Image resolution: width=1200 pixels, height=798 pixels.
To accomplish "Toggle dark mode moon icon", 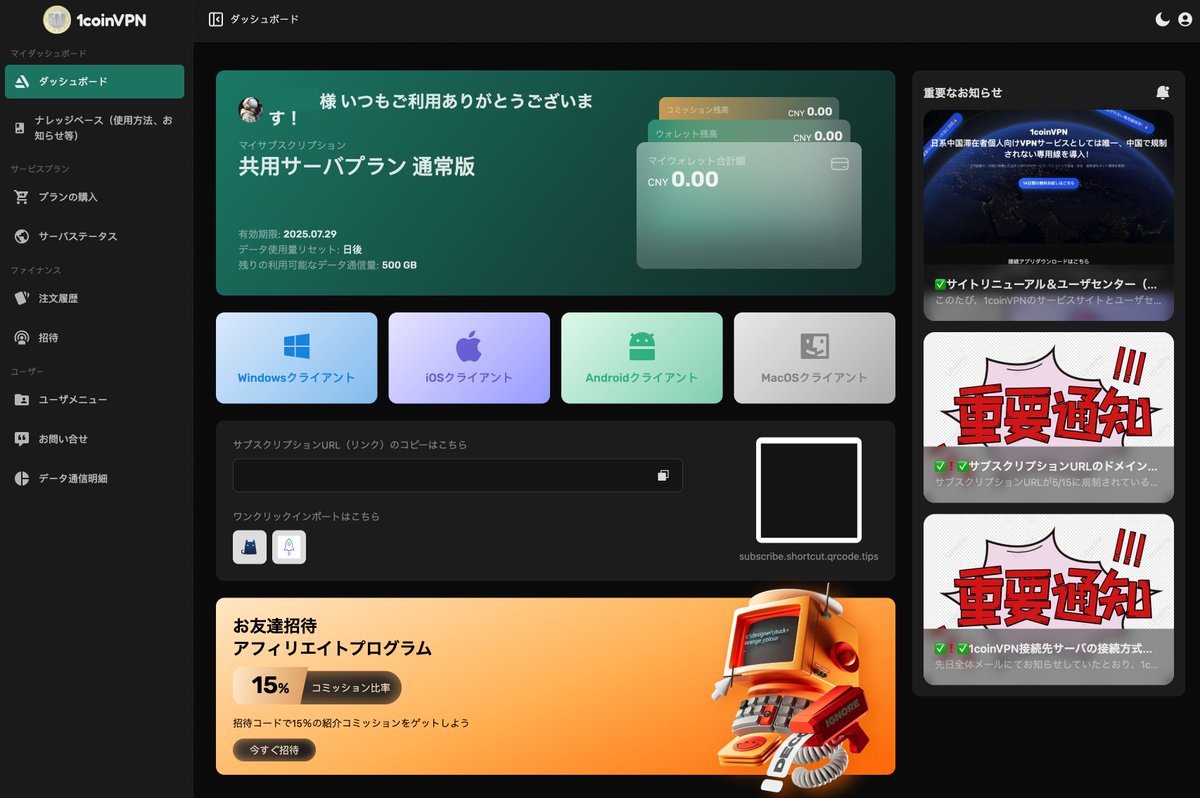I will pos(1162,19).
